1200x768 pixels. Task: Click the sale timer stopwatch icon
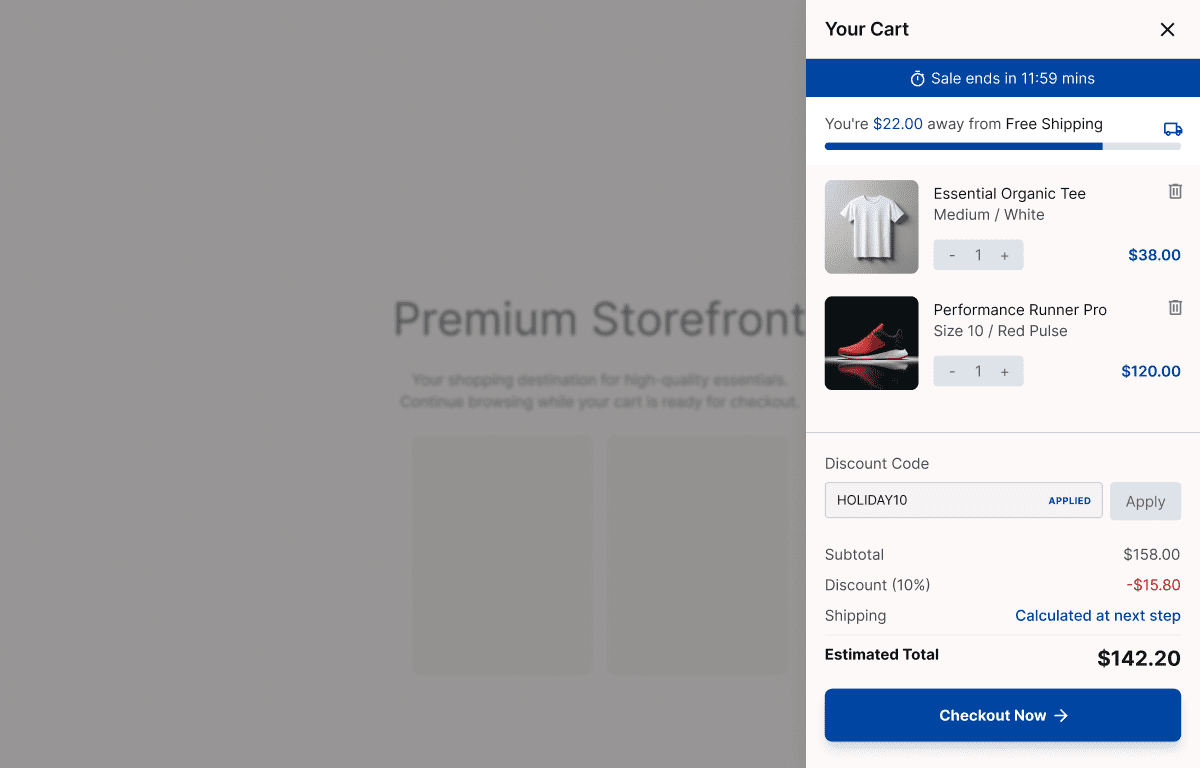click(x=917, y=78)
